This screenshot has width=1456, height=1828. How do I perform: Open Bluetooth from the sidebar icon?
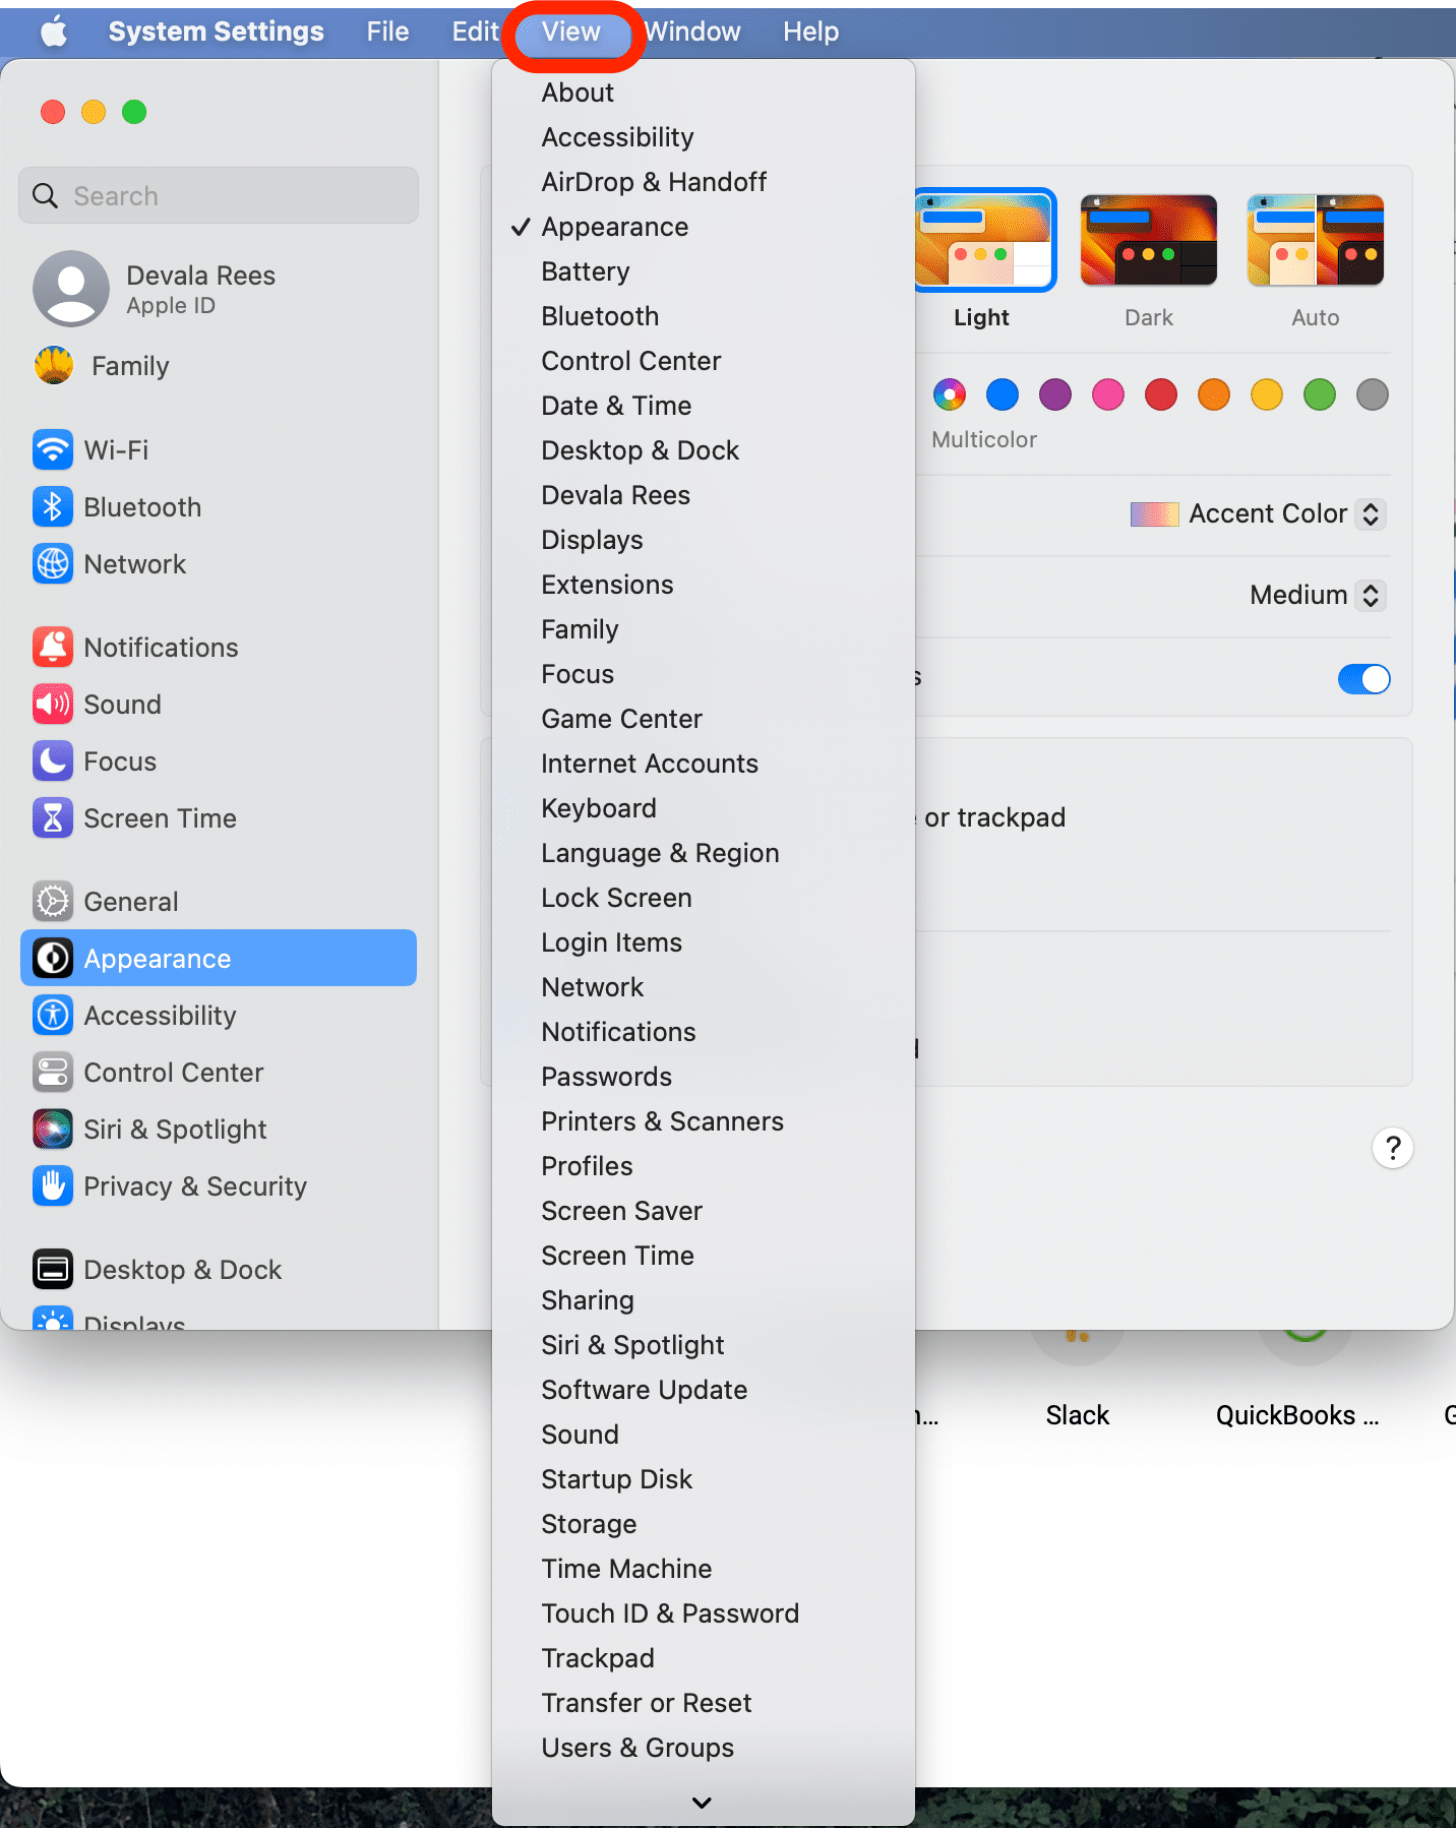click(x=52, y=507)
